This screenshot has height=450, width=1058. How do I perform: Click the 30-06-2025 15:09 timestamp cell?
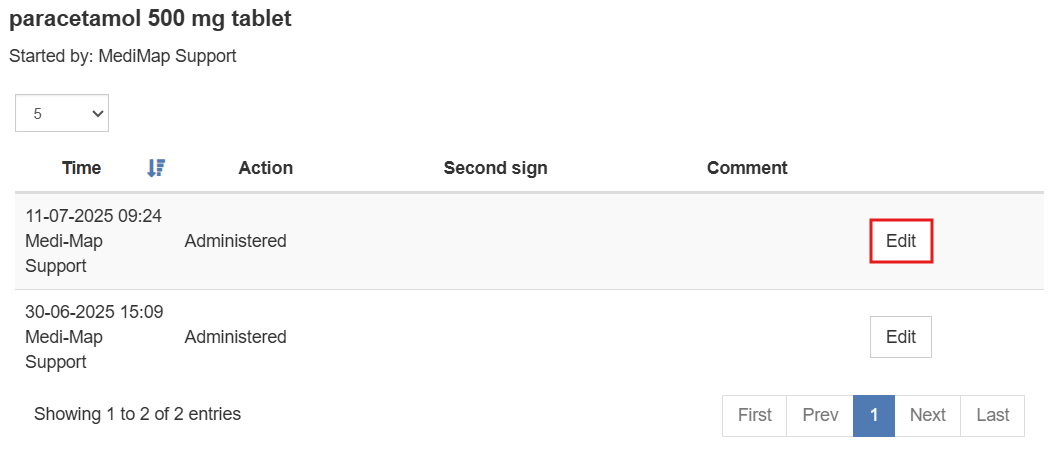pos(94,312)
